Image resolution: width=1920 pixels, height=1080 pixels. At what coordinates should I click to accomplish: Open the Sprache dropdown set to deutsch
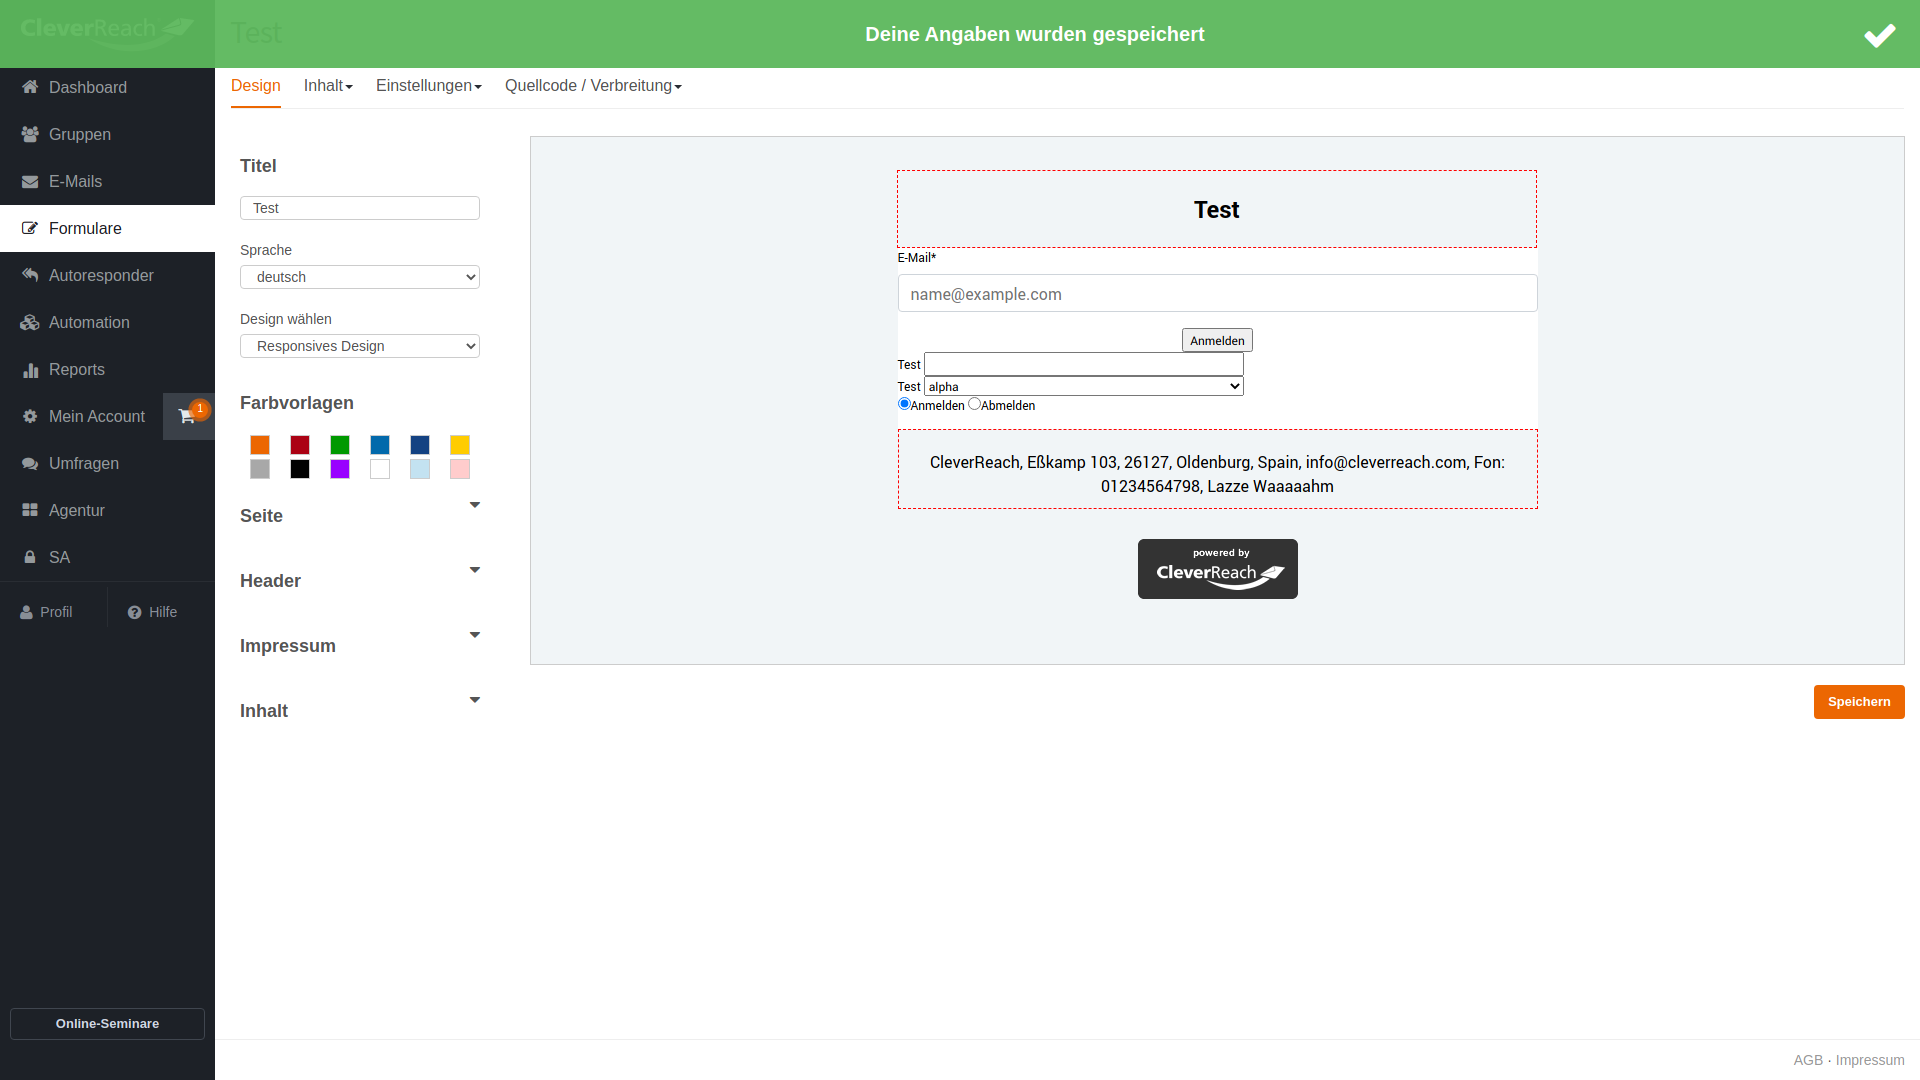point(360,277)
